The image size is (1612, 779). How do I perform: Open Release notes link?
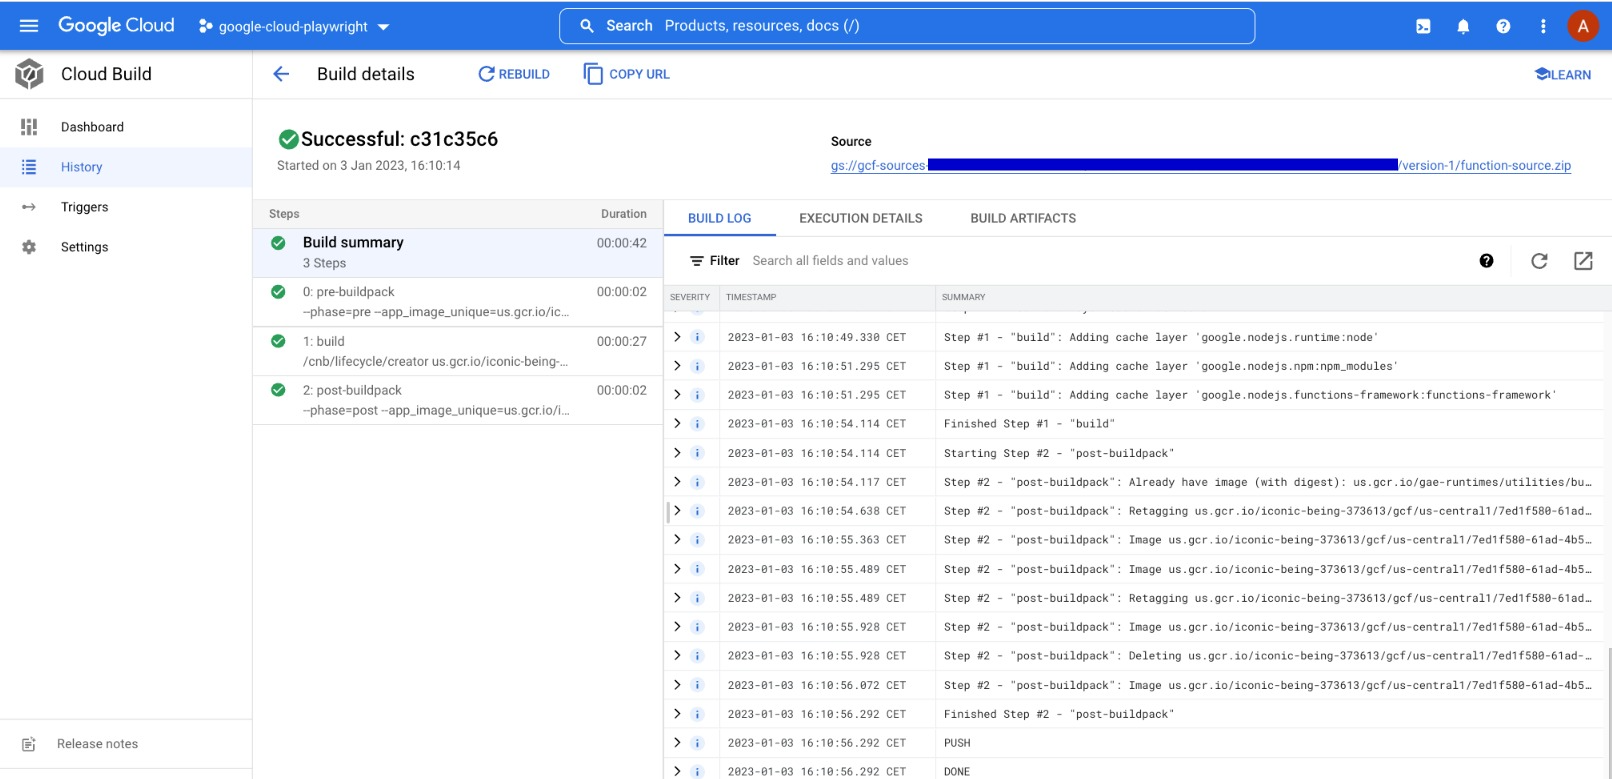click(x=97, y=744)
